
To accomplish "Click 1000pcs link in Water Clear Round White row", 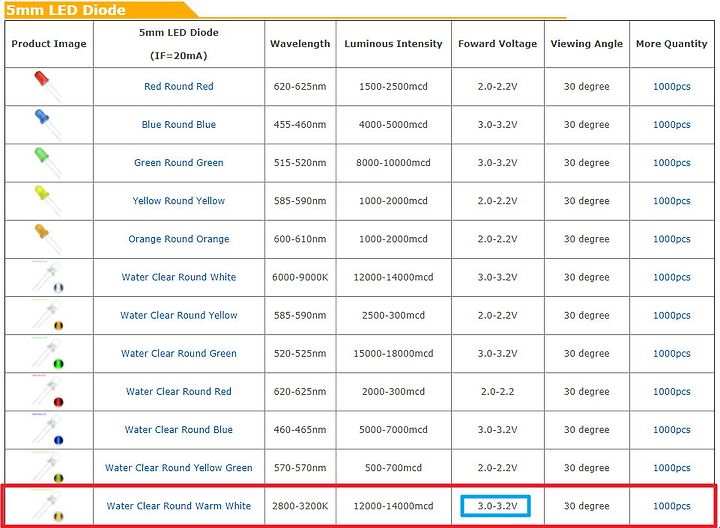I will [x=671, y=277].
